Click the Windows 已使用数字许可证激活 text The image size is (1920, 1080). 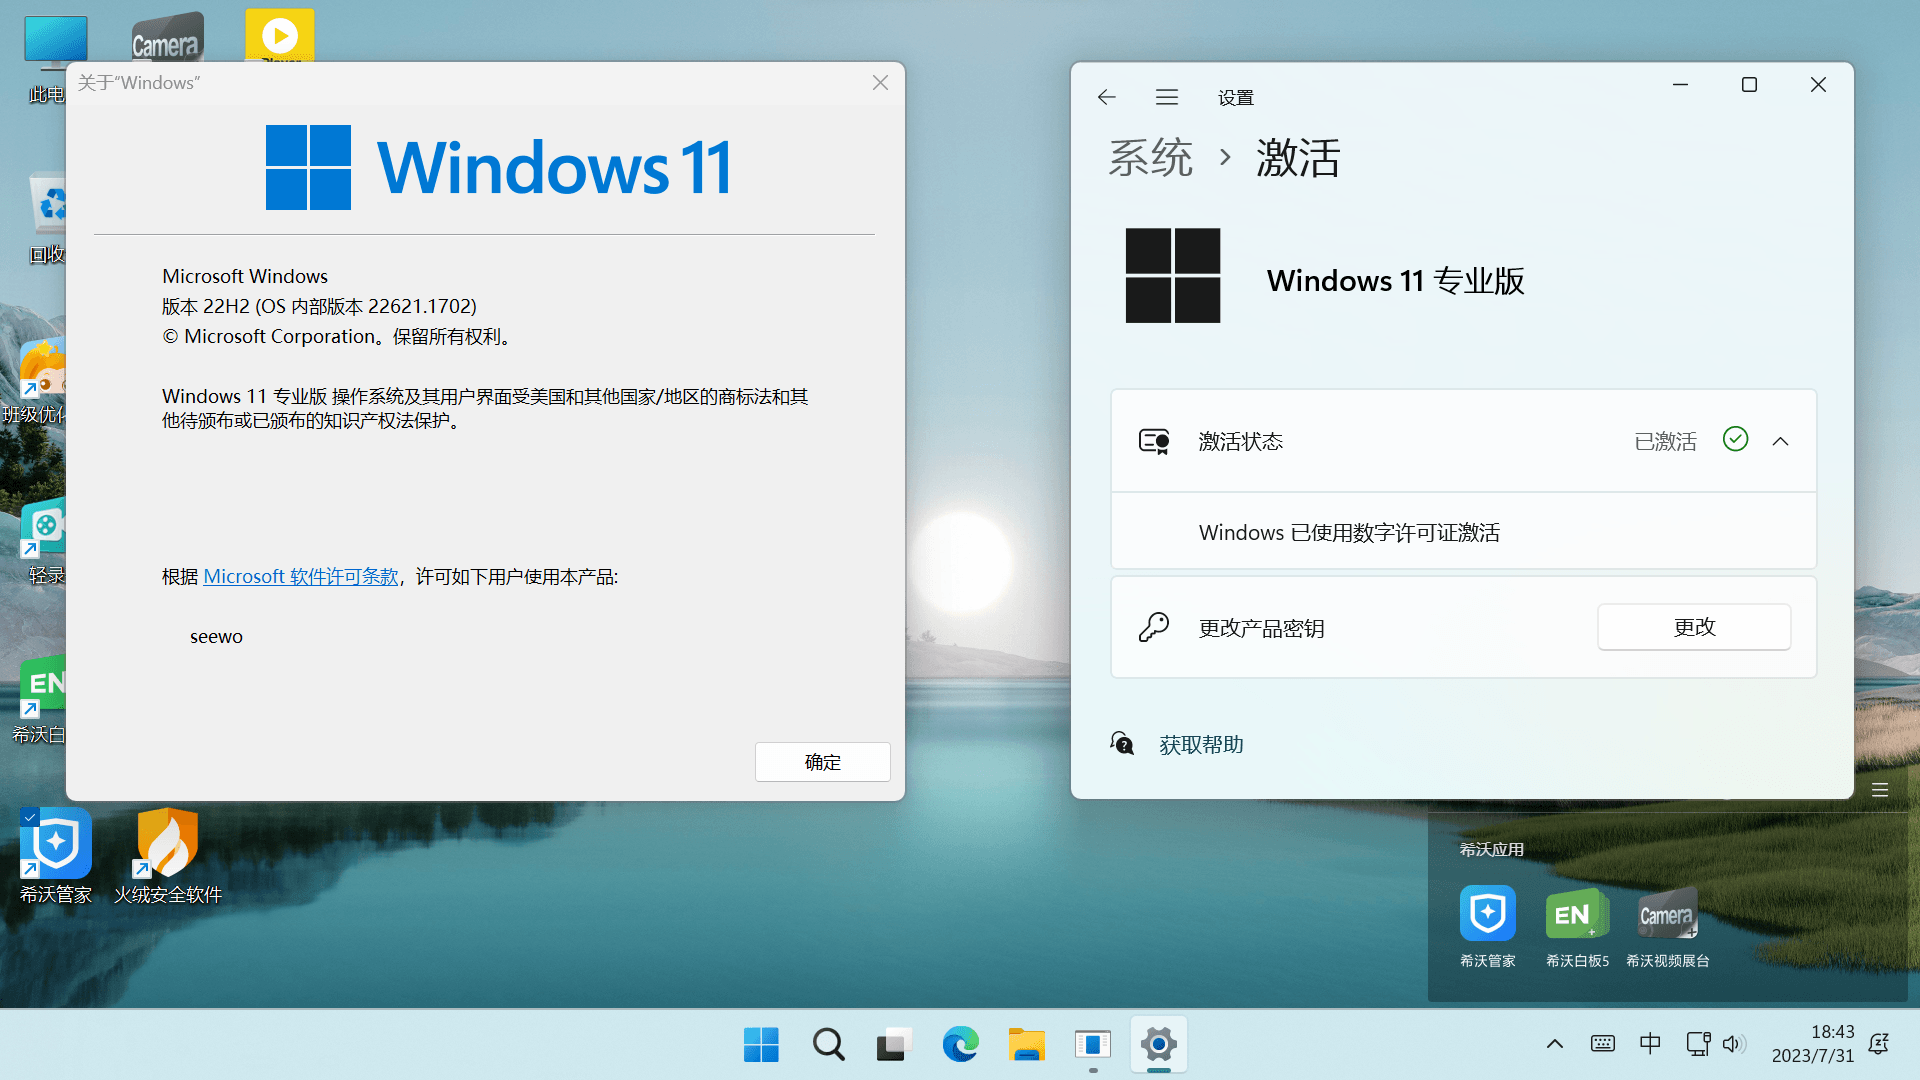(x=1349, y=533)
